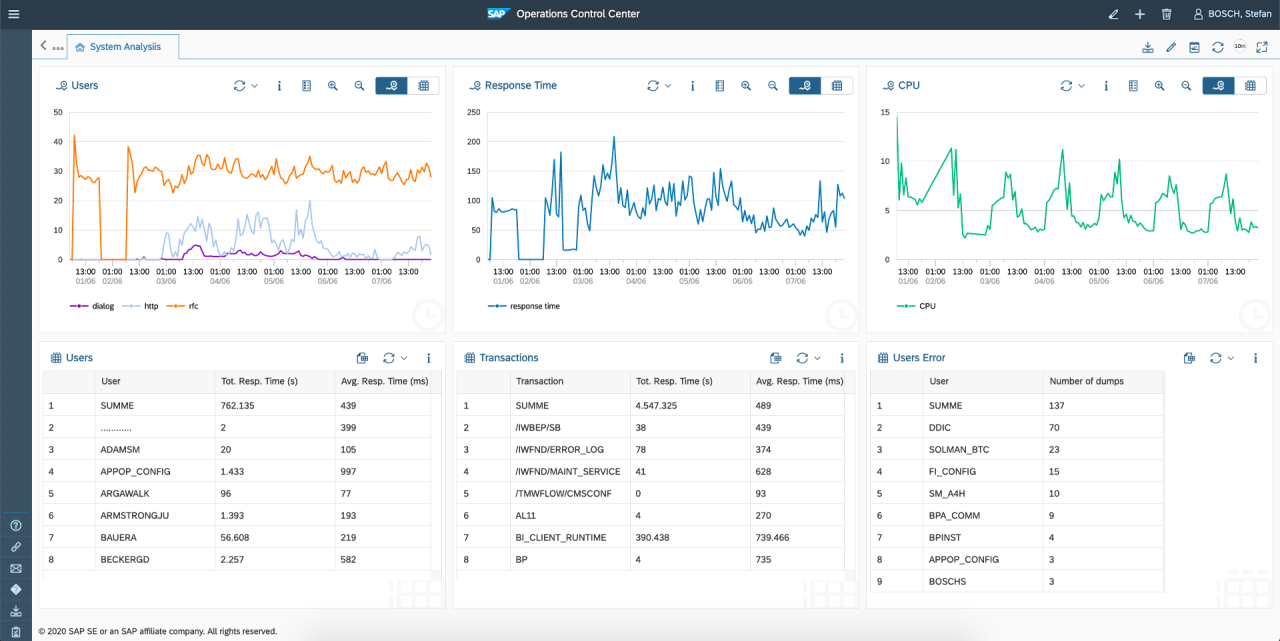Switch Response Time chart to table view
This screenshot has height=641, width=1280.
point(837,86)
